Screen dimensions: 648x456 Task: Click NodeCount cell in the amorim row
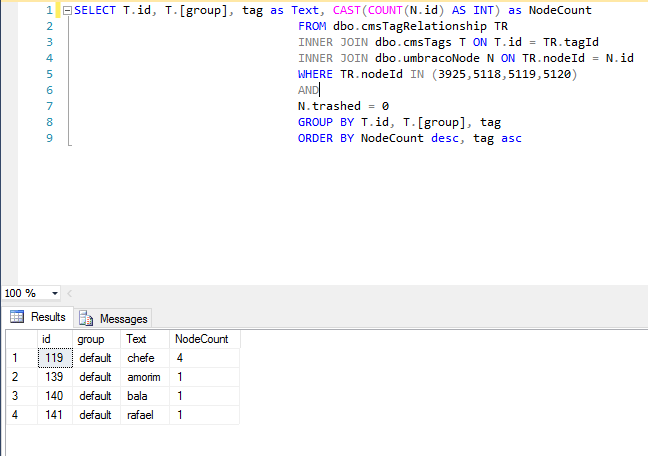205,377
